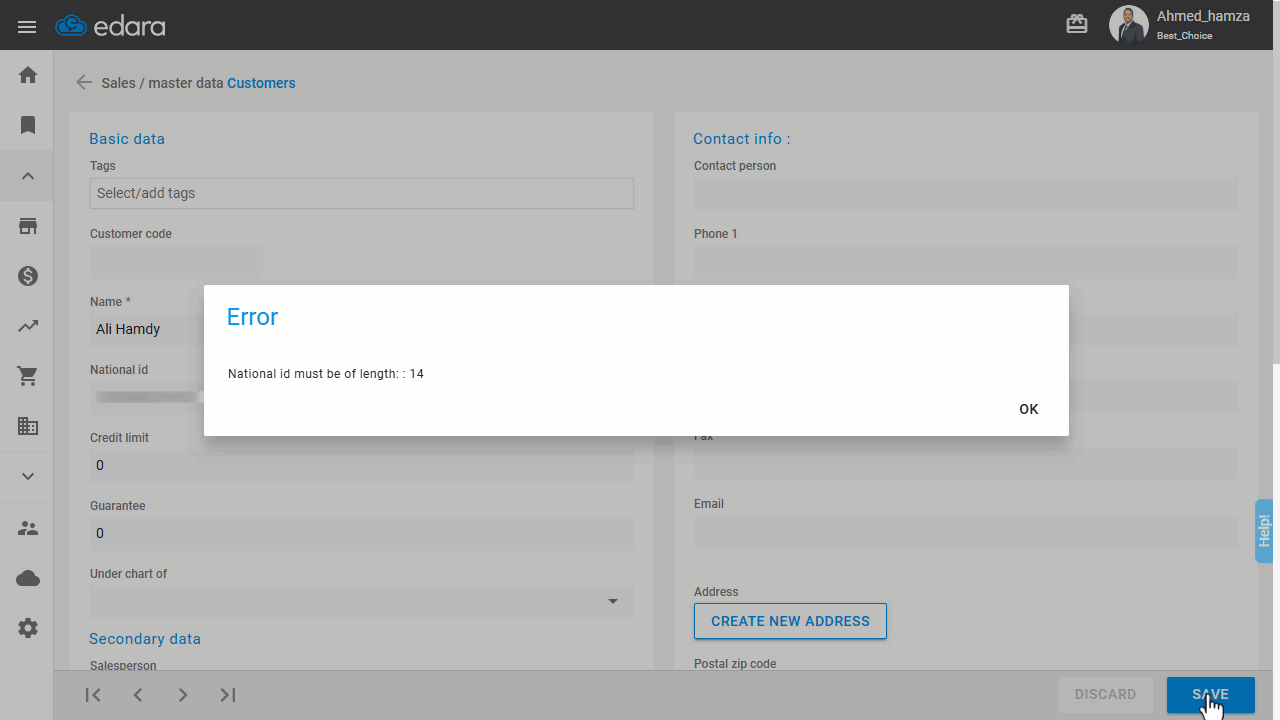
Task: Click the Select/add tags field
Action: 362,193
